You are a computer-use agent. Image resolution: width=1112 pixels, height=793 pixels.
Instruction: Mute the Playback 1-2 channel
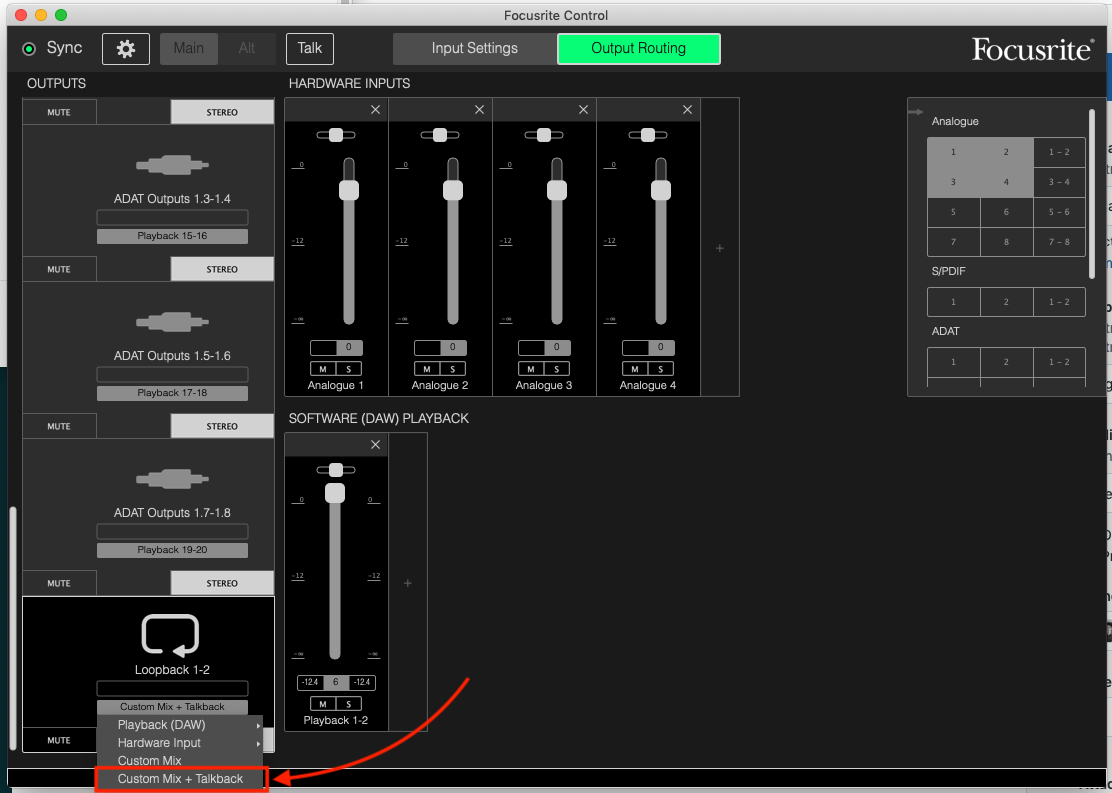(x=323, y=704)
